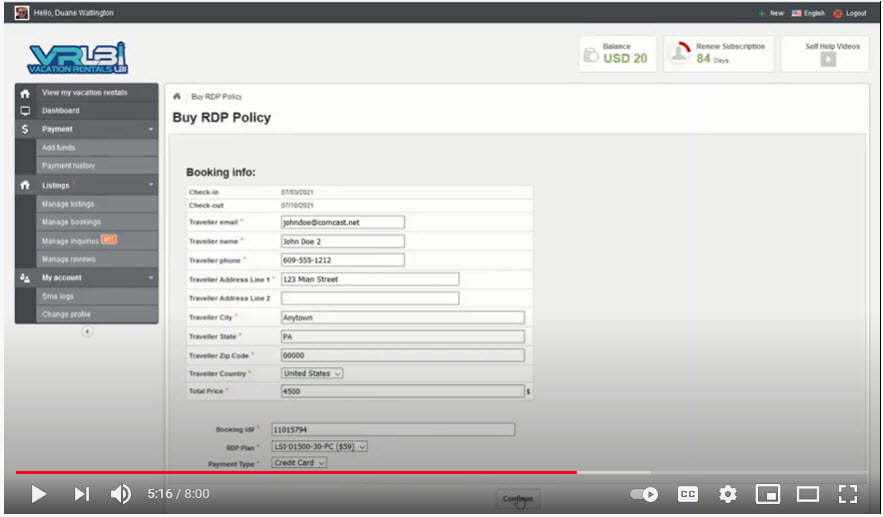The image size is (883, 517).
Task: Edit the Traveller State field
Action: coord(403,337)
